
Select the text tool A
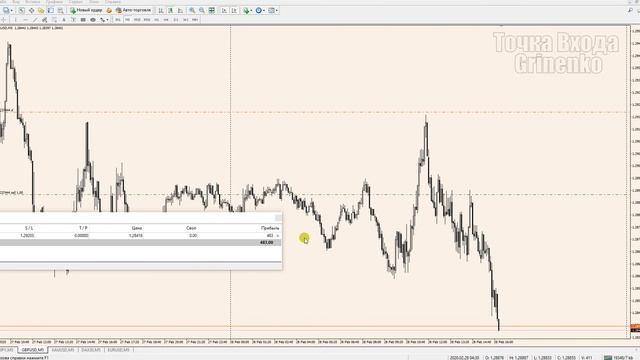coord(64,20)
